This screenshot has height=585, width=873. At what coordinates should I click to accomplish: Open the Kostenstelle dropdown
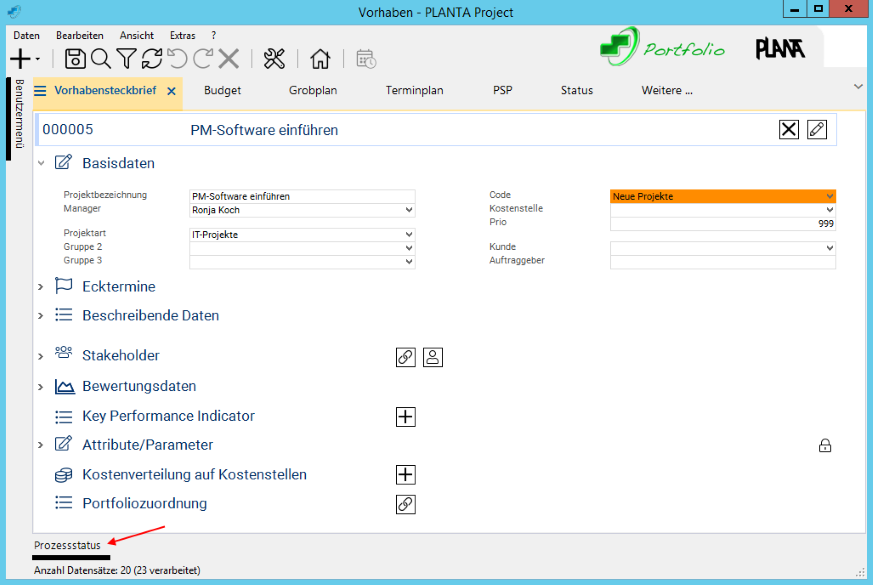(x=830, y=210)
